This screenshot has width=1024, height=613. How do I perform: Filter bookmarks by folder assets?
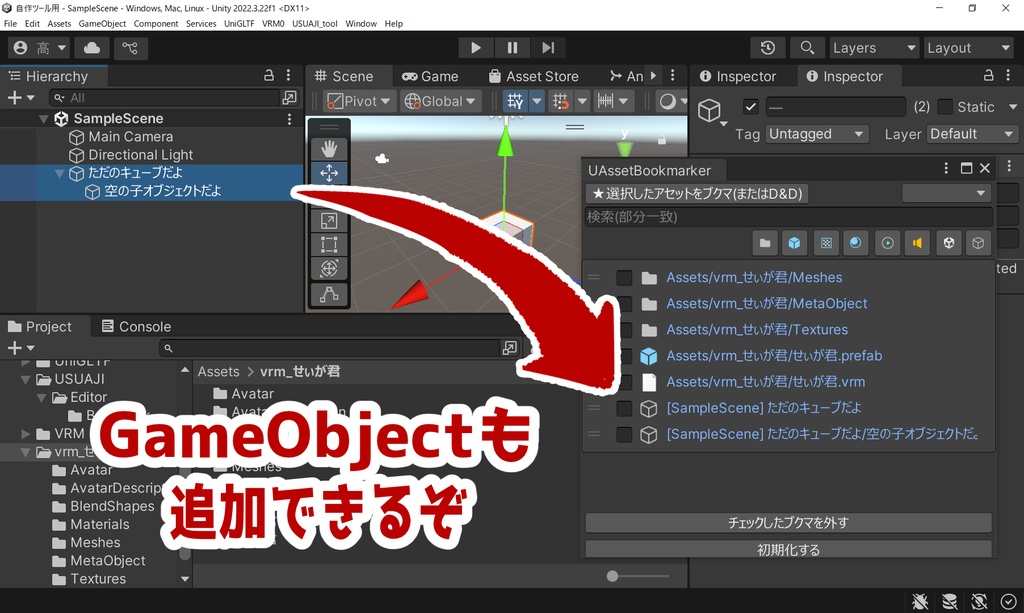pyautogui.click(x=763, y=242)
